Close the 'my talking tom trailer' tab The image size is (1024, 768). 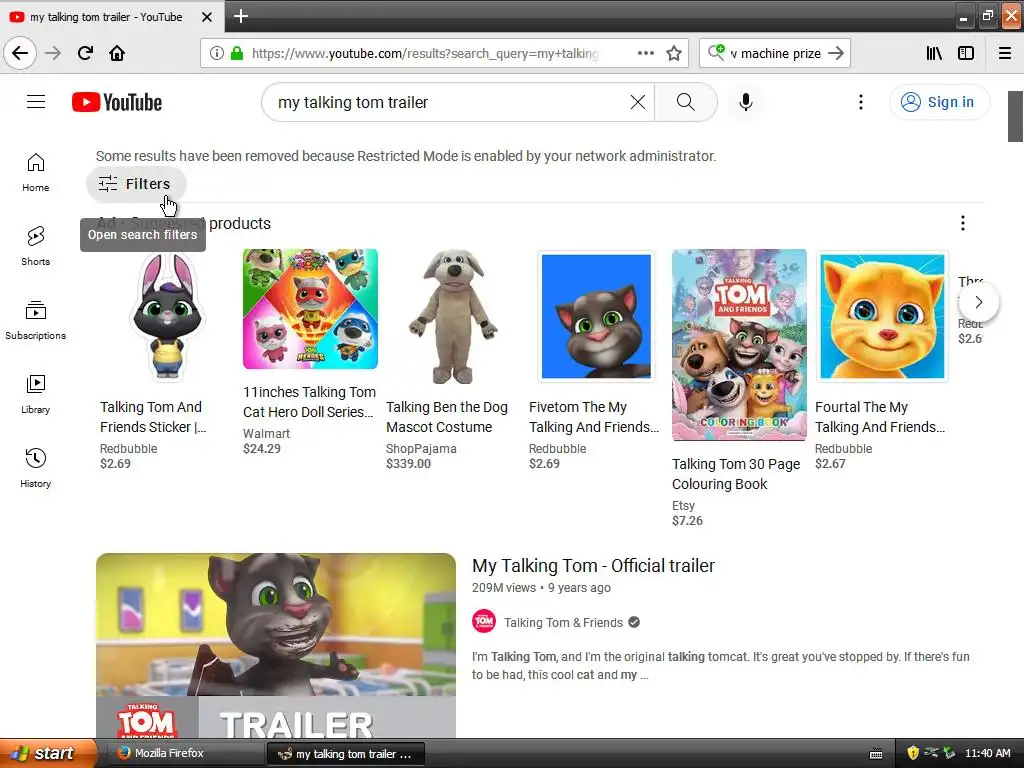coord(206,17)
